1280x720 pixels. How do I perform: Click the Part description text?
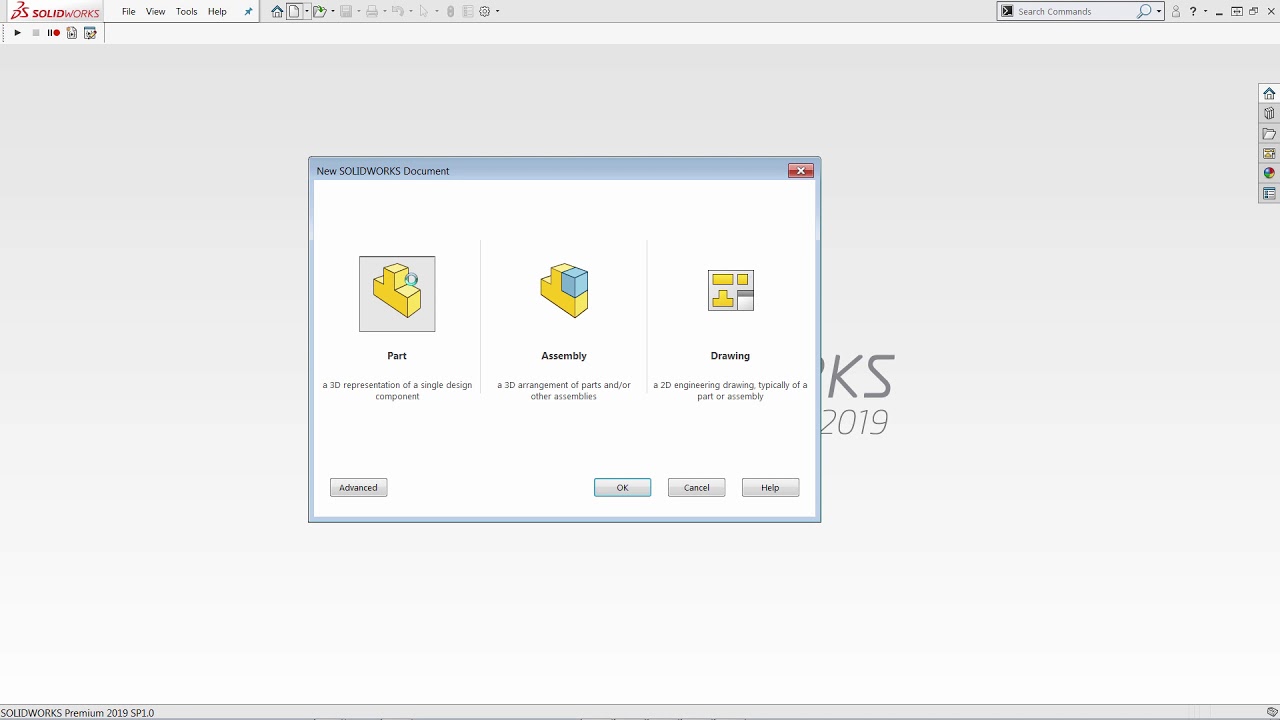tap(397, 390)
